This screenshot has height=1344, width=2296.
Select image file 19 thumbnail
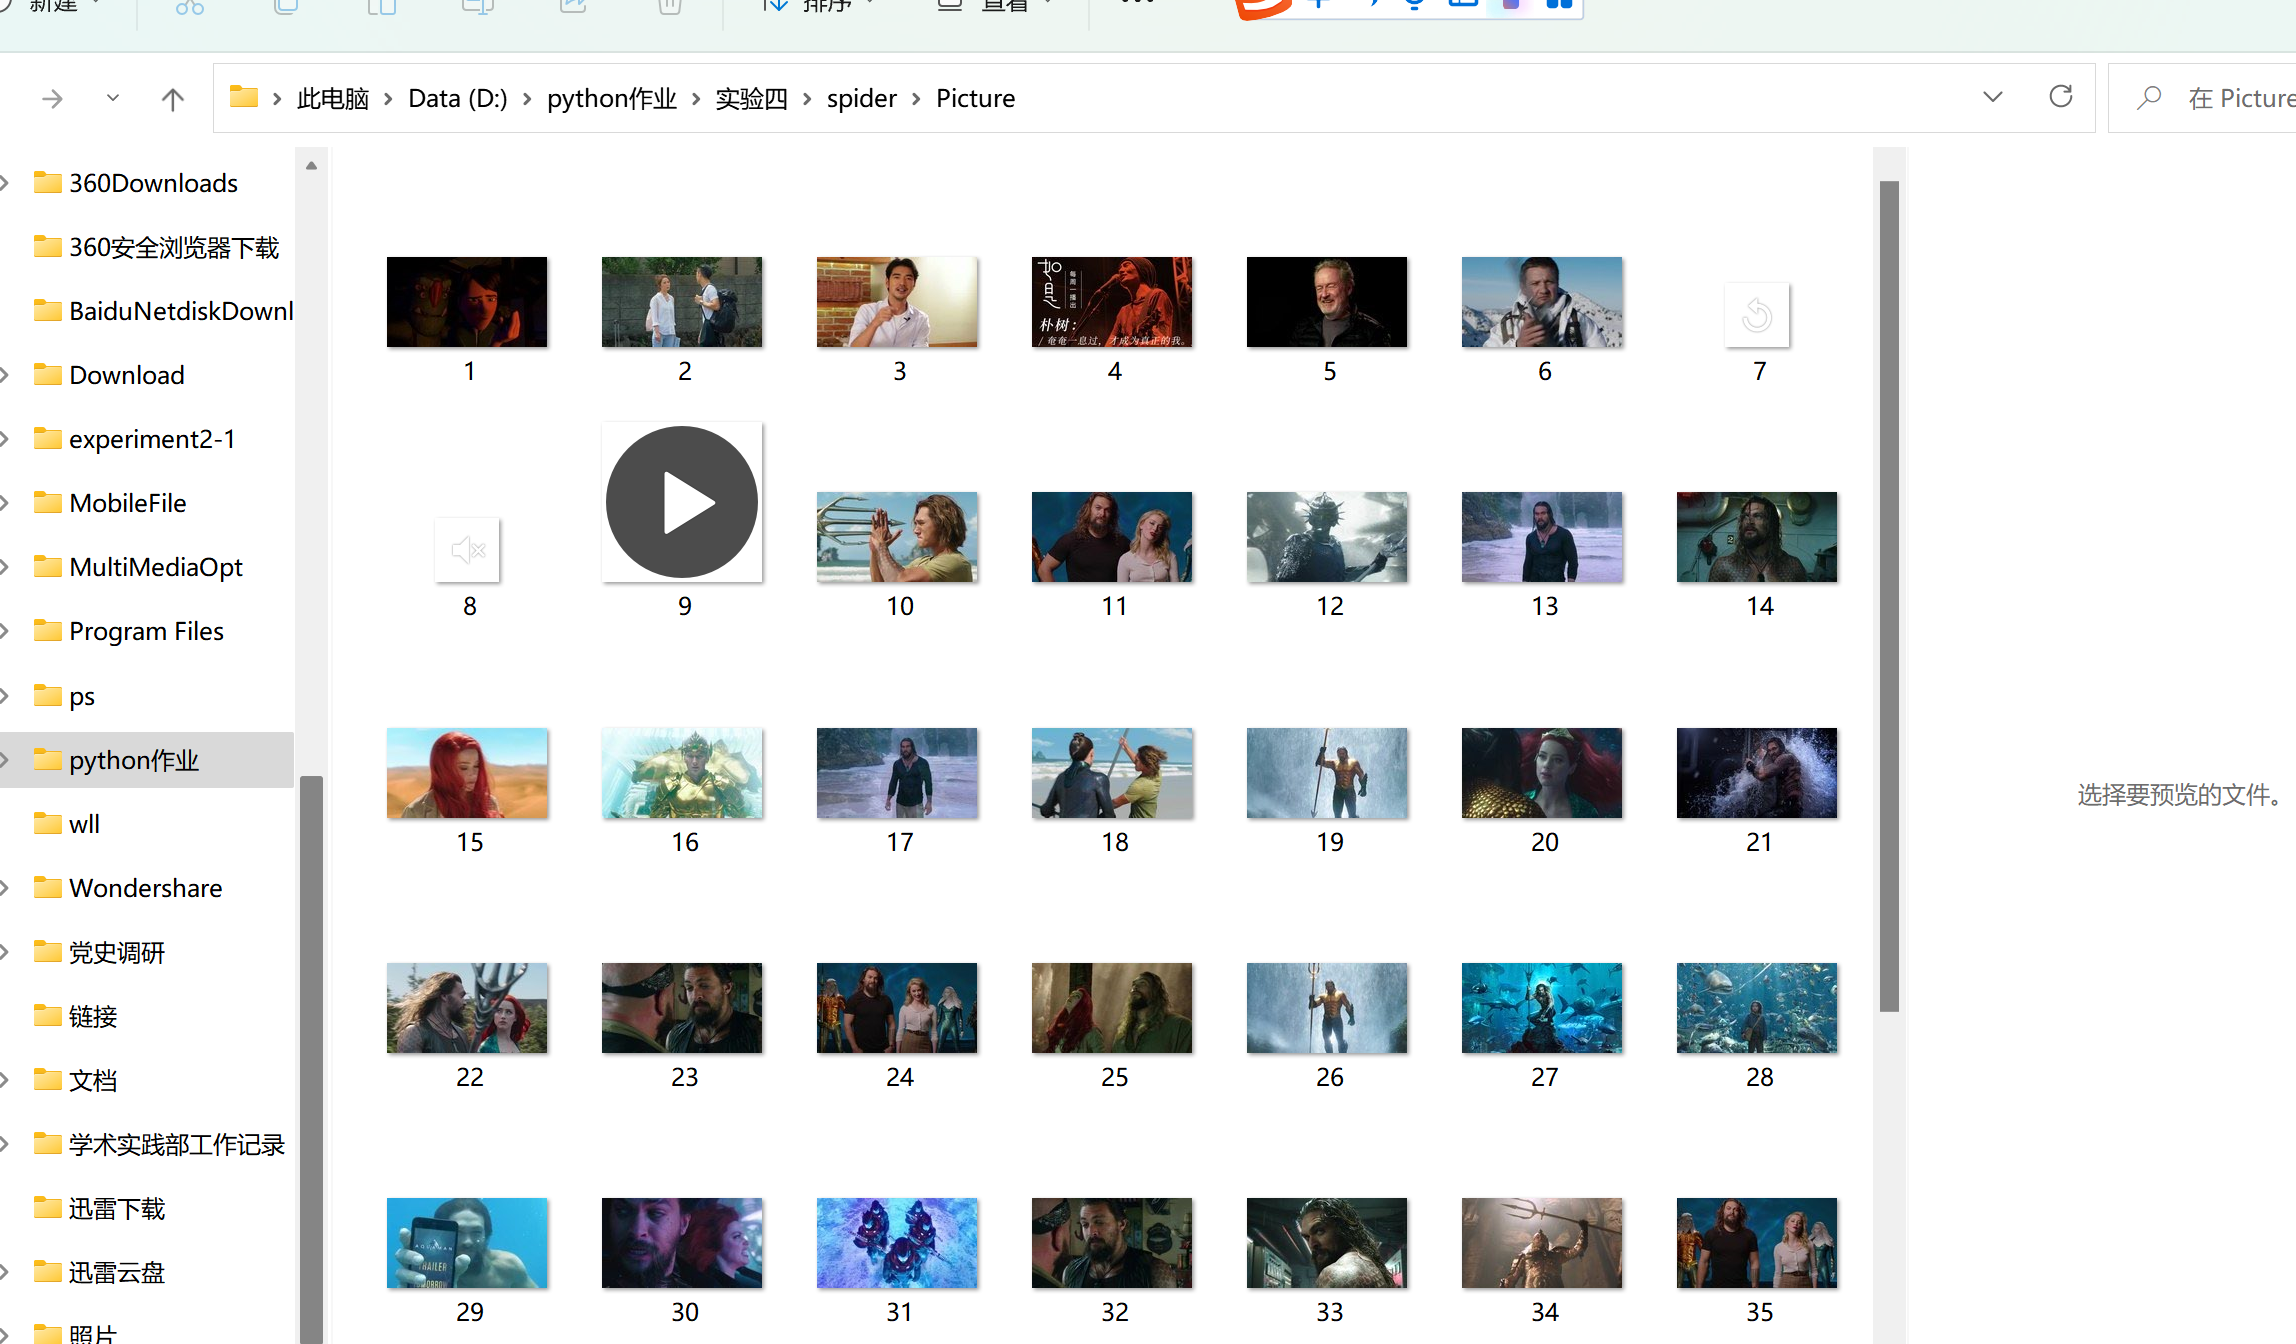point(1327,773)
